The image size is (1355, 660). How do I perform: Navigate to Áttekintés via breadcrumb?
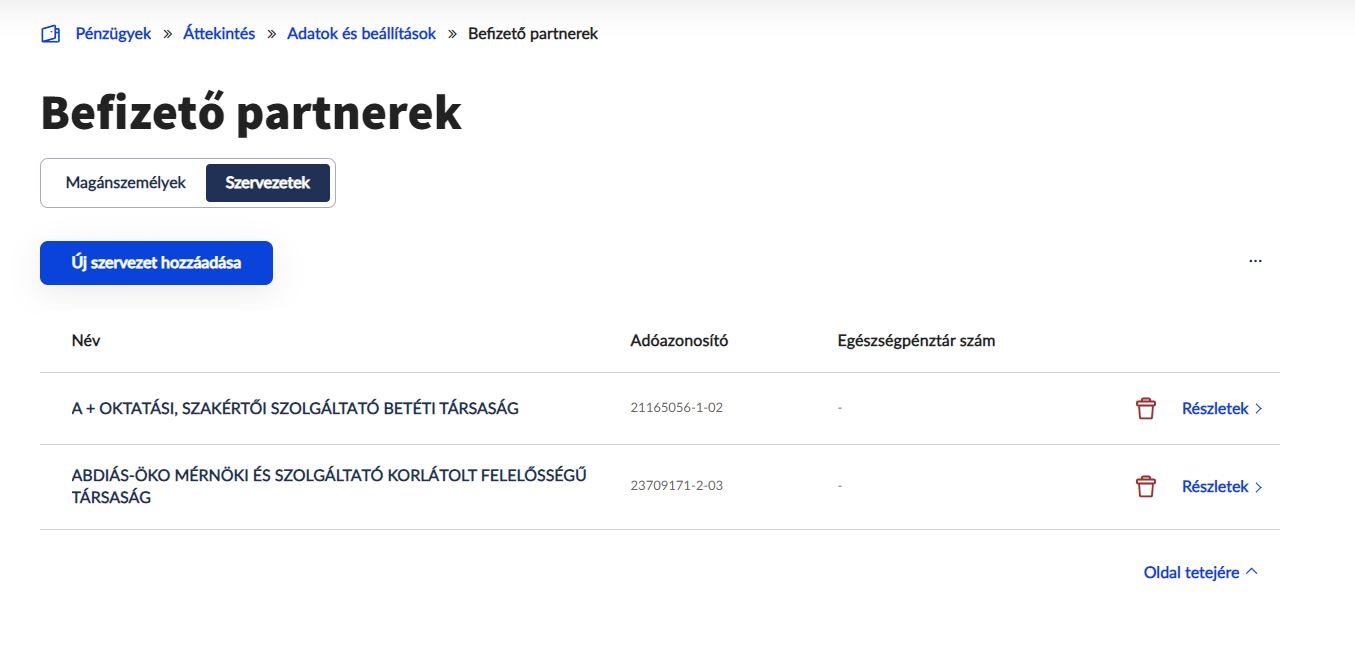[x=219, y=33]
